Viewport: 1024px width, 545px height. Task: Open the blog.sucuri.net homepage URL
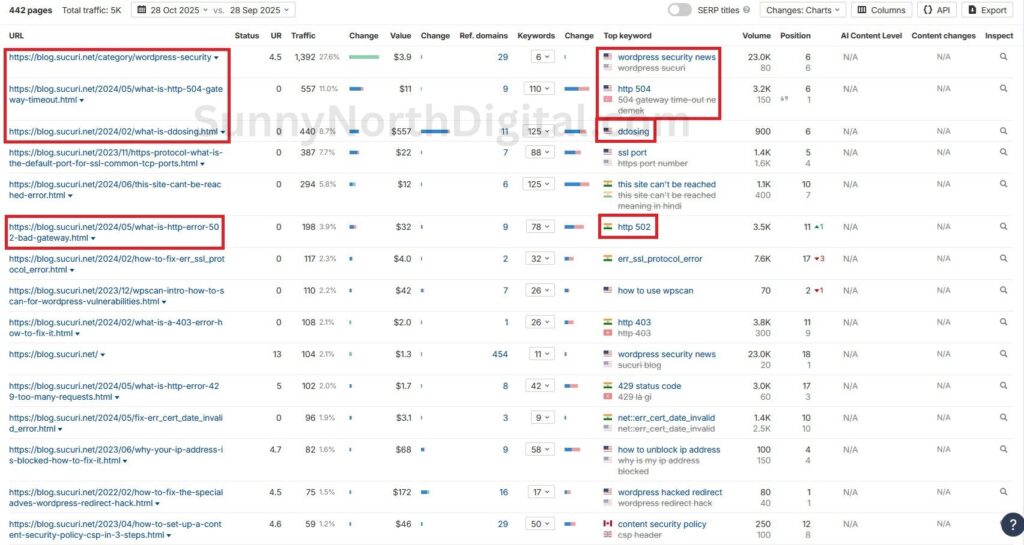(x=54, y=354)
